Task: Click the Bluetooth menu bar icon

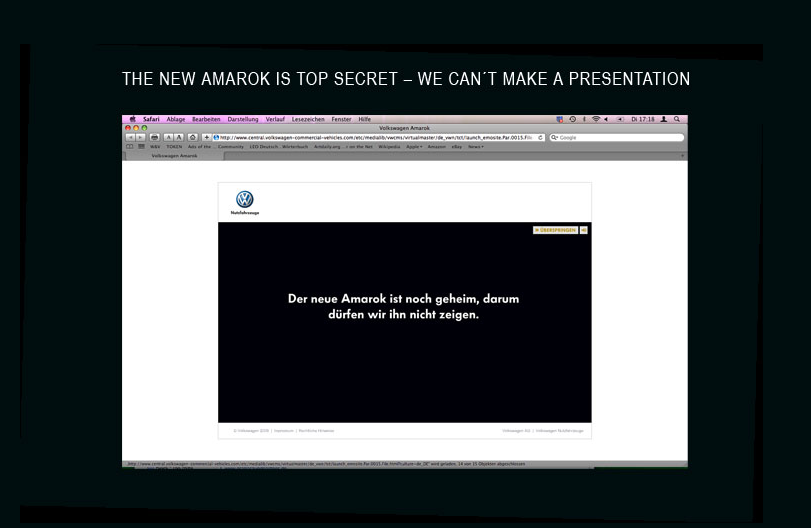Action: coord(584,119)
